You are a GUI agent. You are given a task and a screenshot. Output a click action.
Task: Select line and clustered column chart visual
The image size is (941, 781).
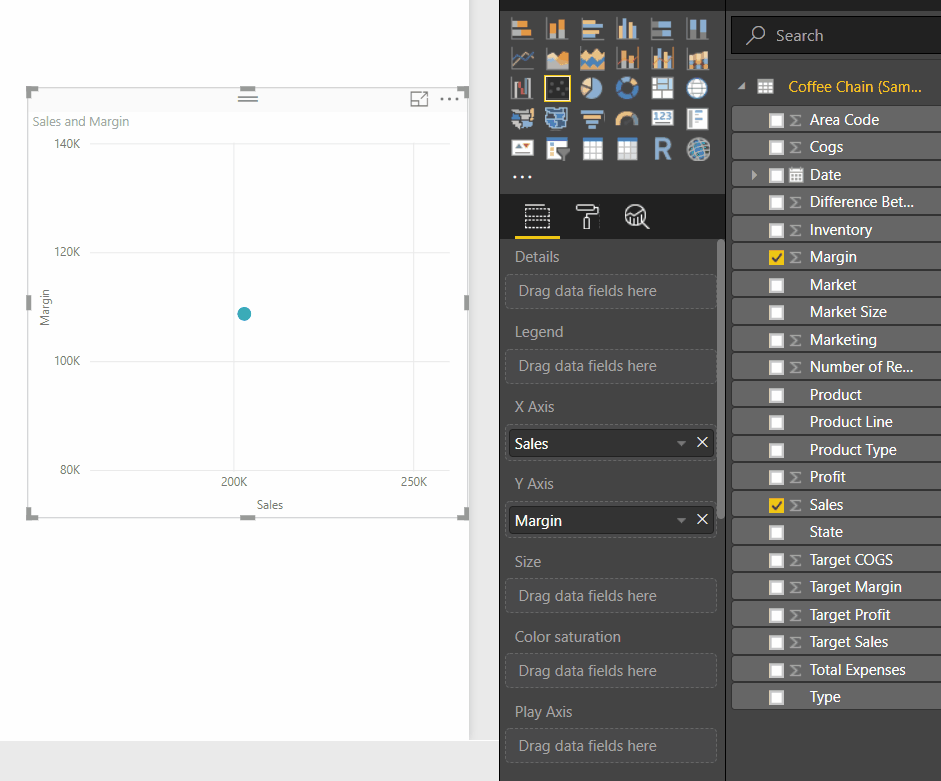[x=662, y=59]
